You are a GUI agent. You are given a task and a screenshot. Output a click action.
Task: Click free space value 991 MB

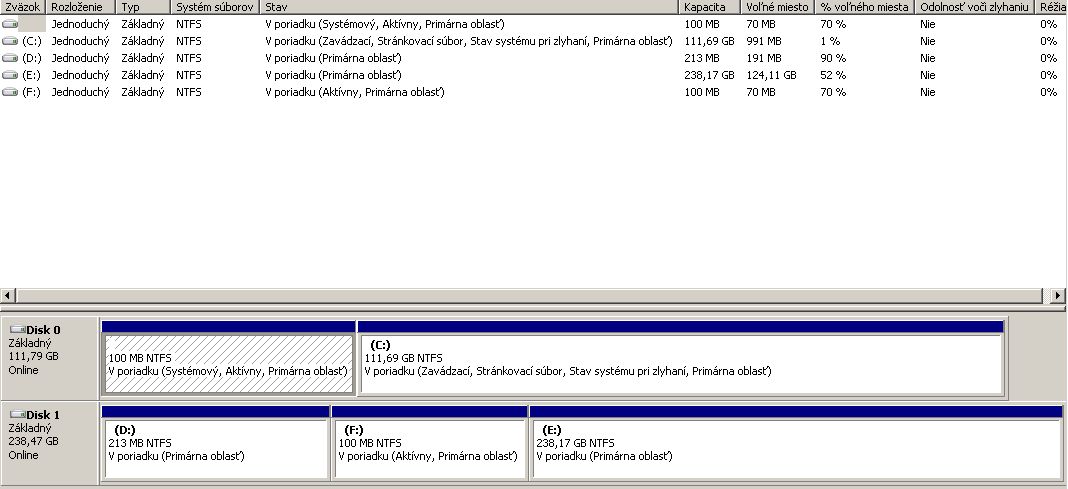(764, 41)
